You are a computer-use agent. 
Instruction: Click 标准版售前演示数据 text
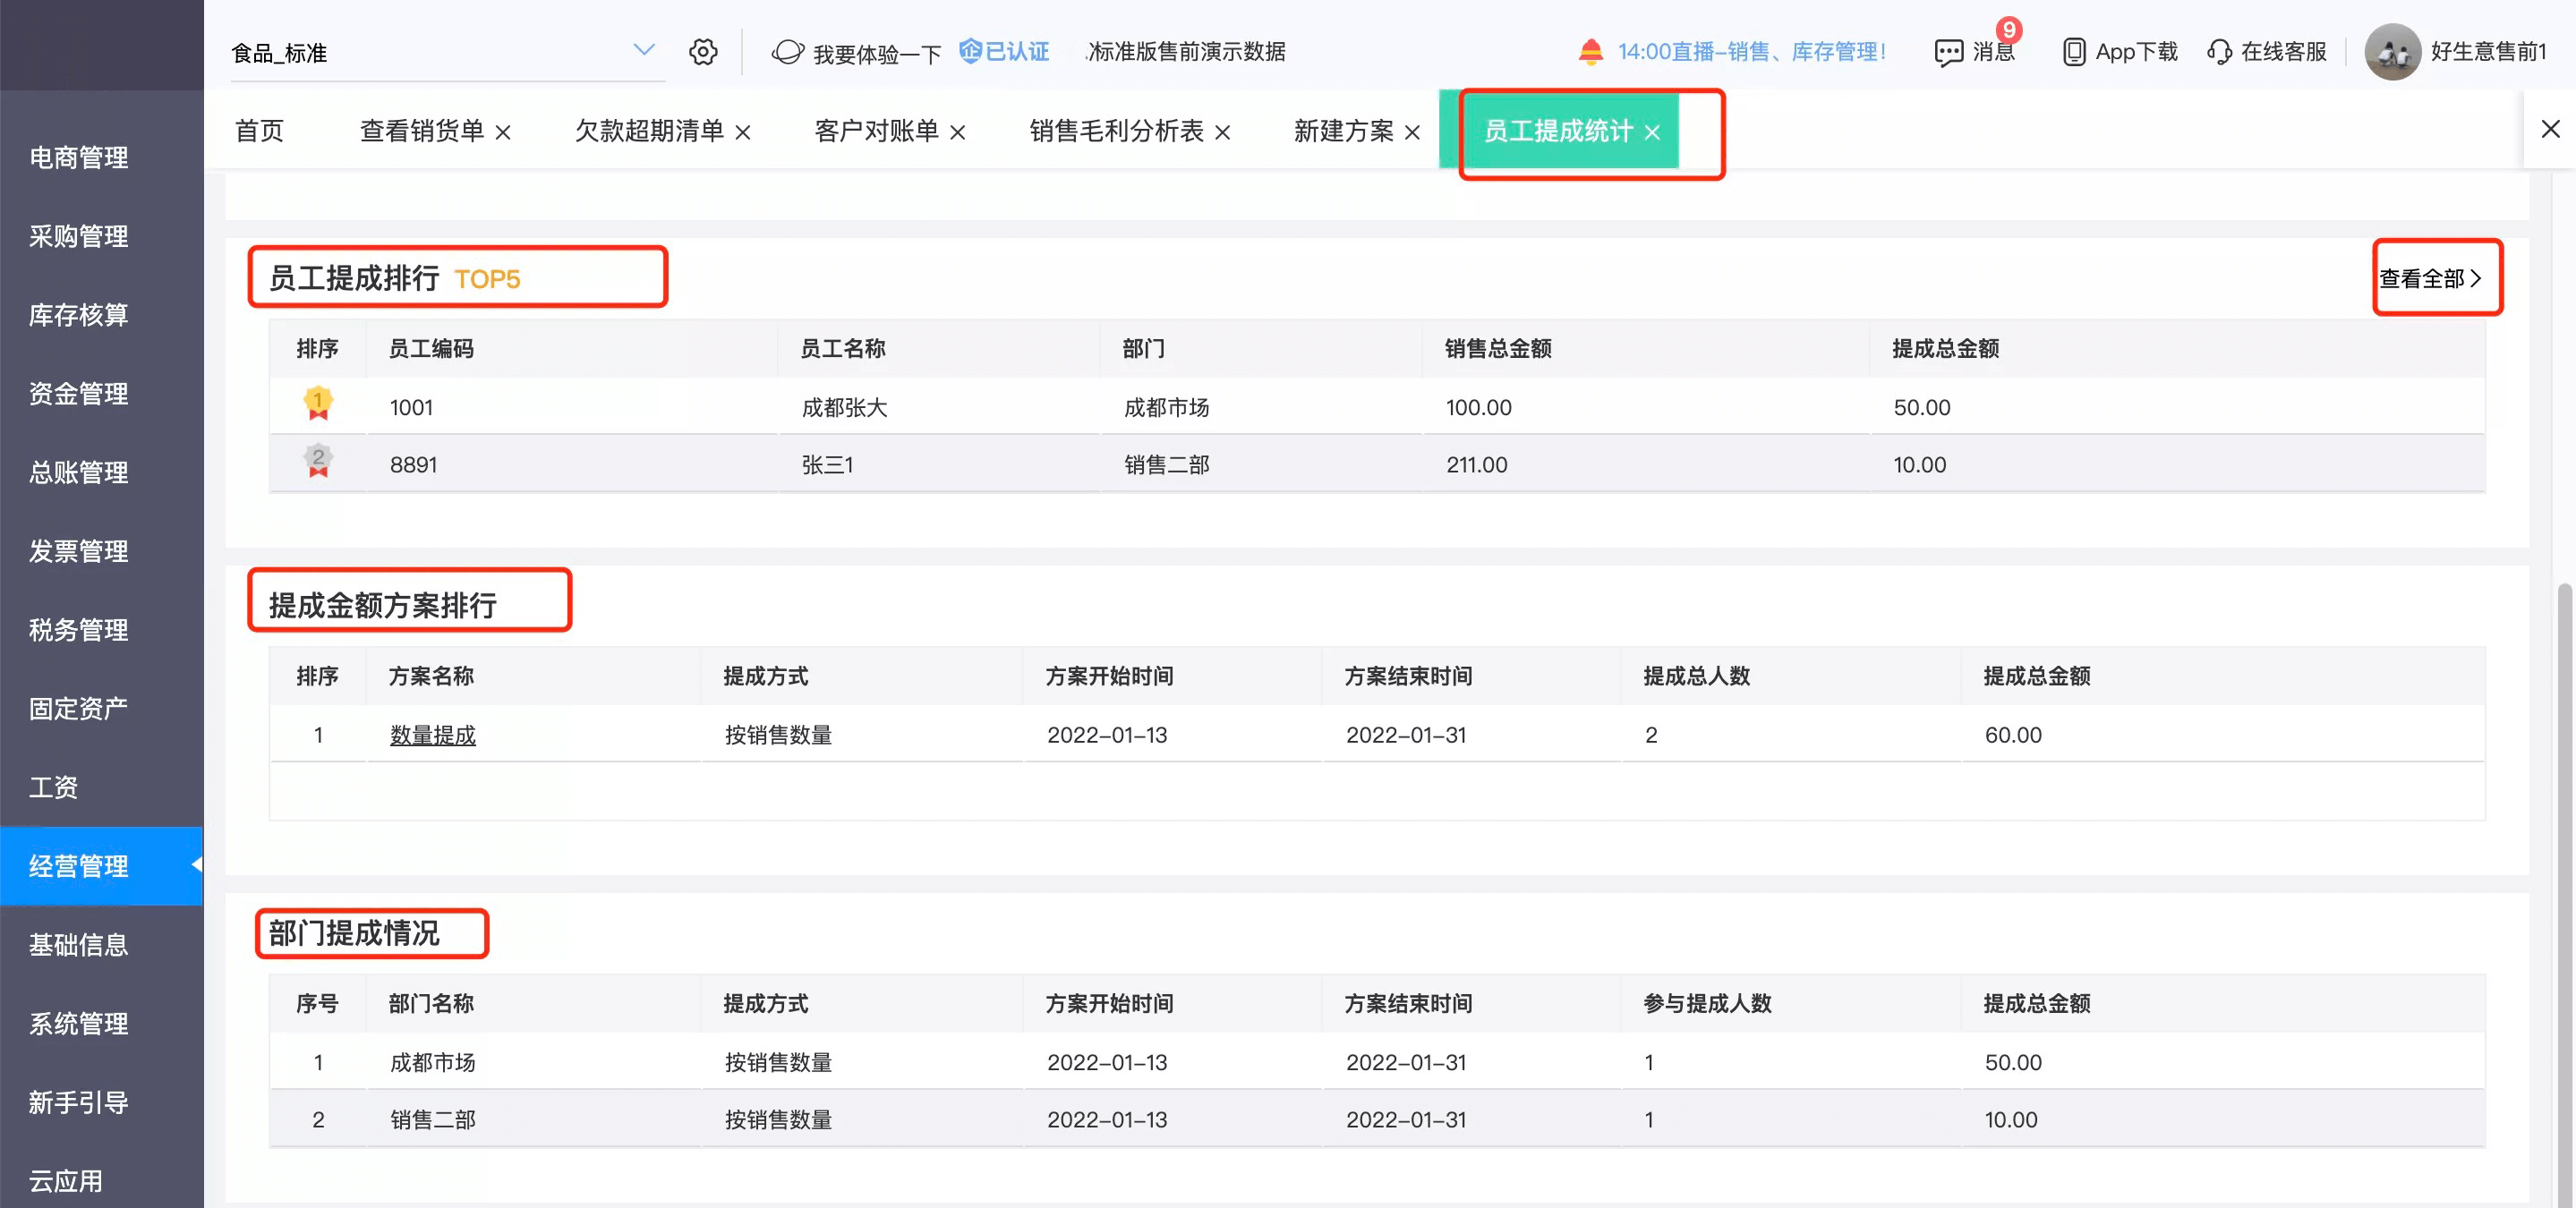[1186, 52]
